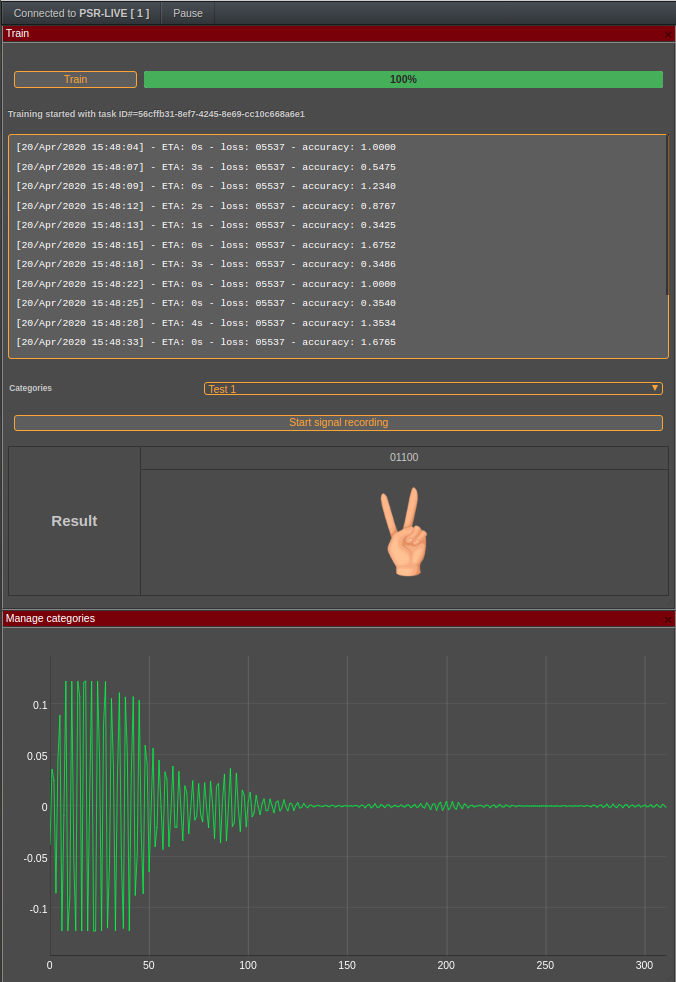Click the green 100% progress bar

(403, 79)
